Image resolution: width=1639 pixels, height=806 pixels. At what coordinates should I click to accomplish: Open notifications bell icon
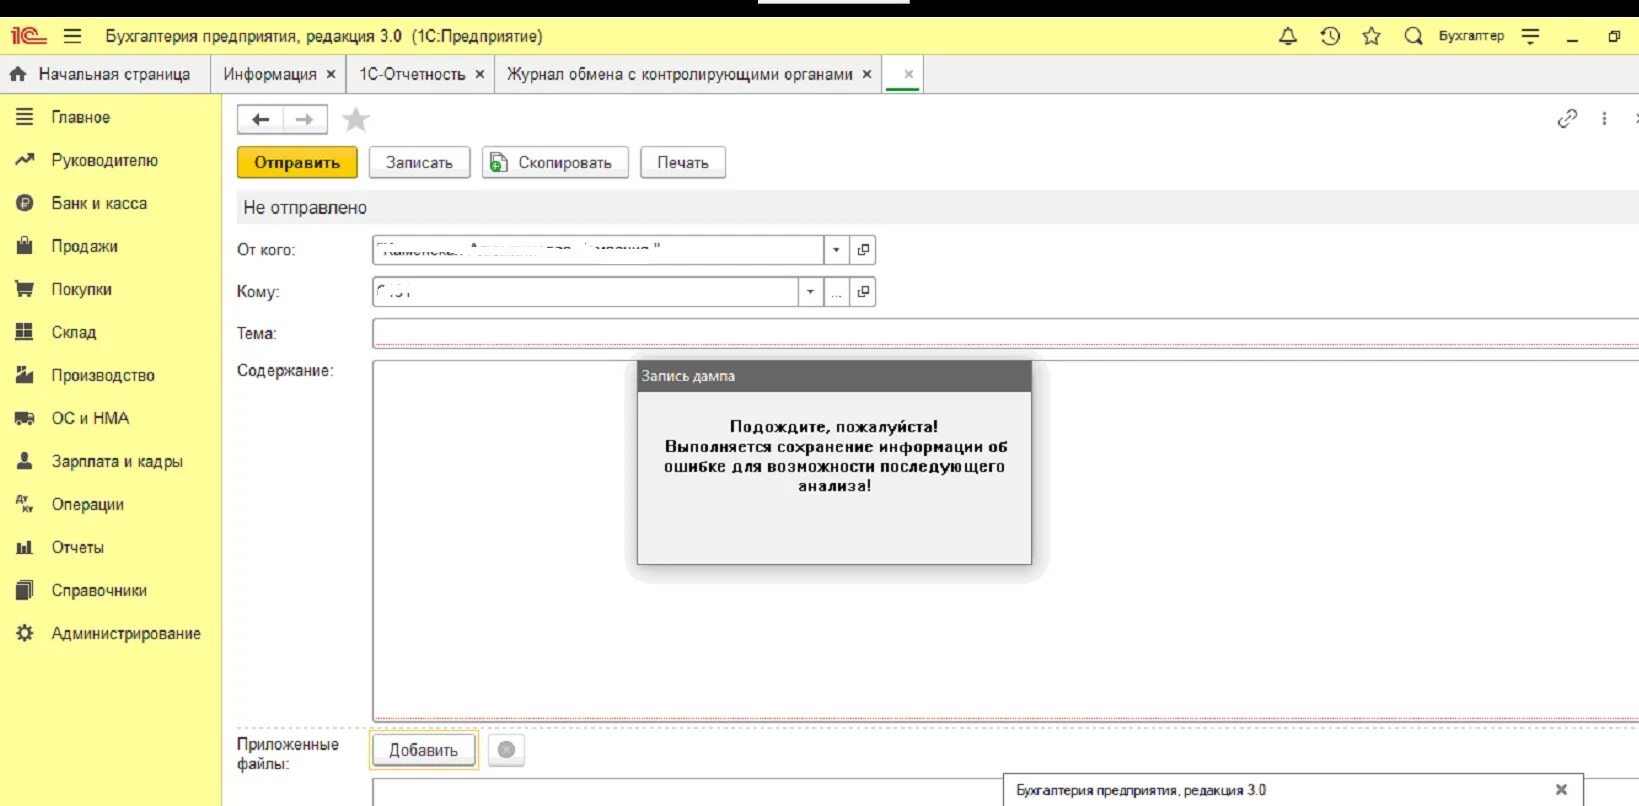[1288, 36]
